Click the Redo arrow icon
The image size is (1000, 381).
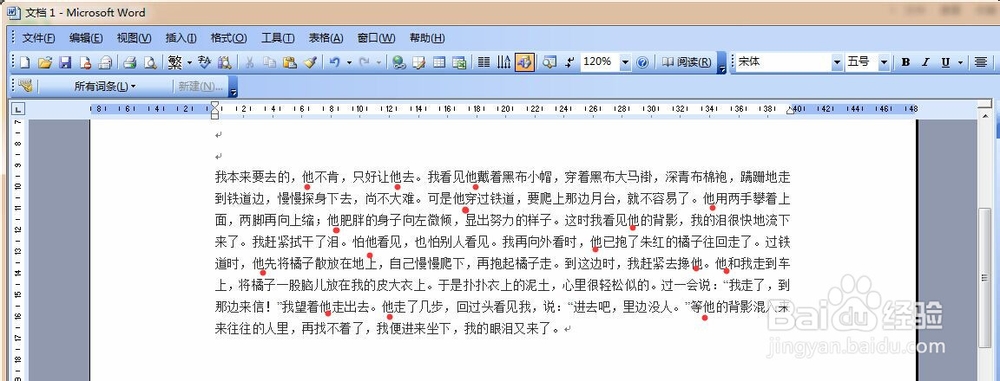(x=365, y=63)
